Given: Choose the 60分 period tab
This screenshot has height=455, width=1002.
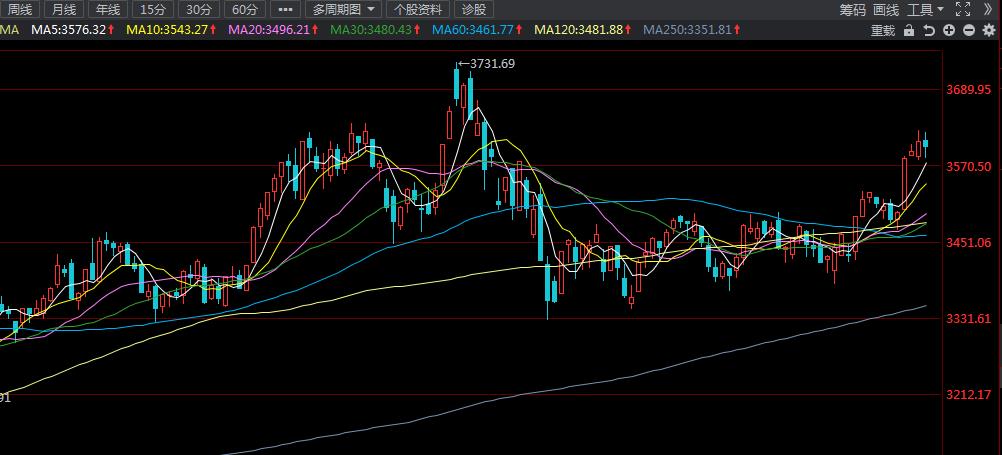Looking at the screenshot, I should click(x=244, y=9).
